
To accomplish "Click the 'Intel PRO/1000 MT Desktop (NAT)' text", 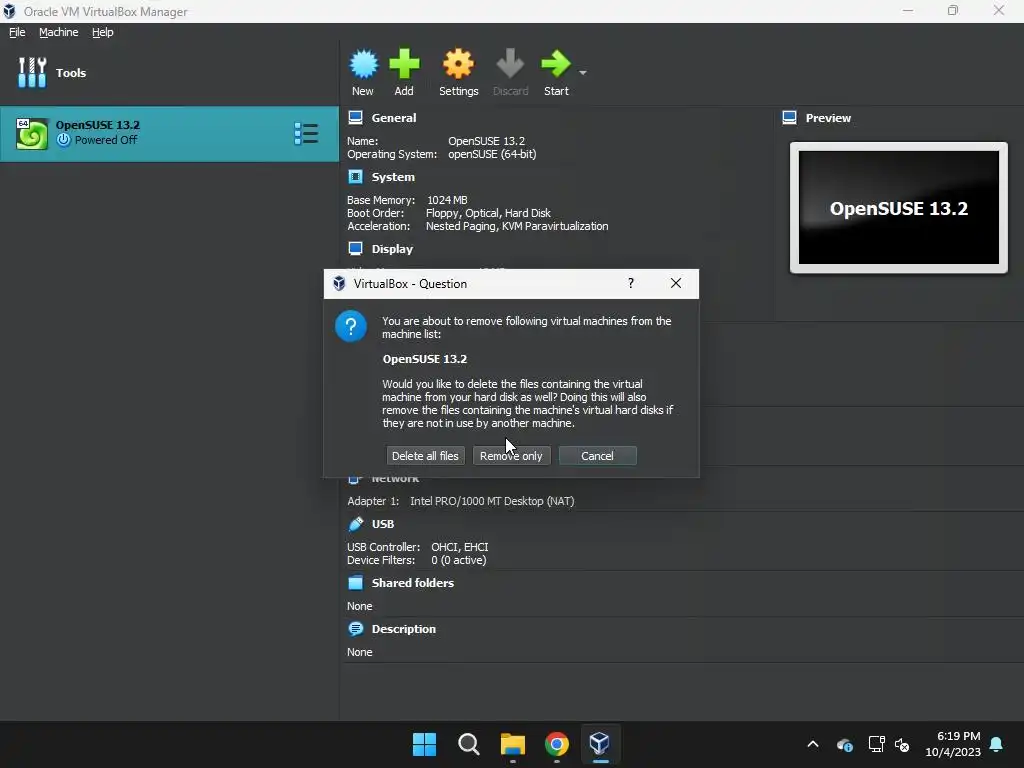I will [x=492, y=501].
